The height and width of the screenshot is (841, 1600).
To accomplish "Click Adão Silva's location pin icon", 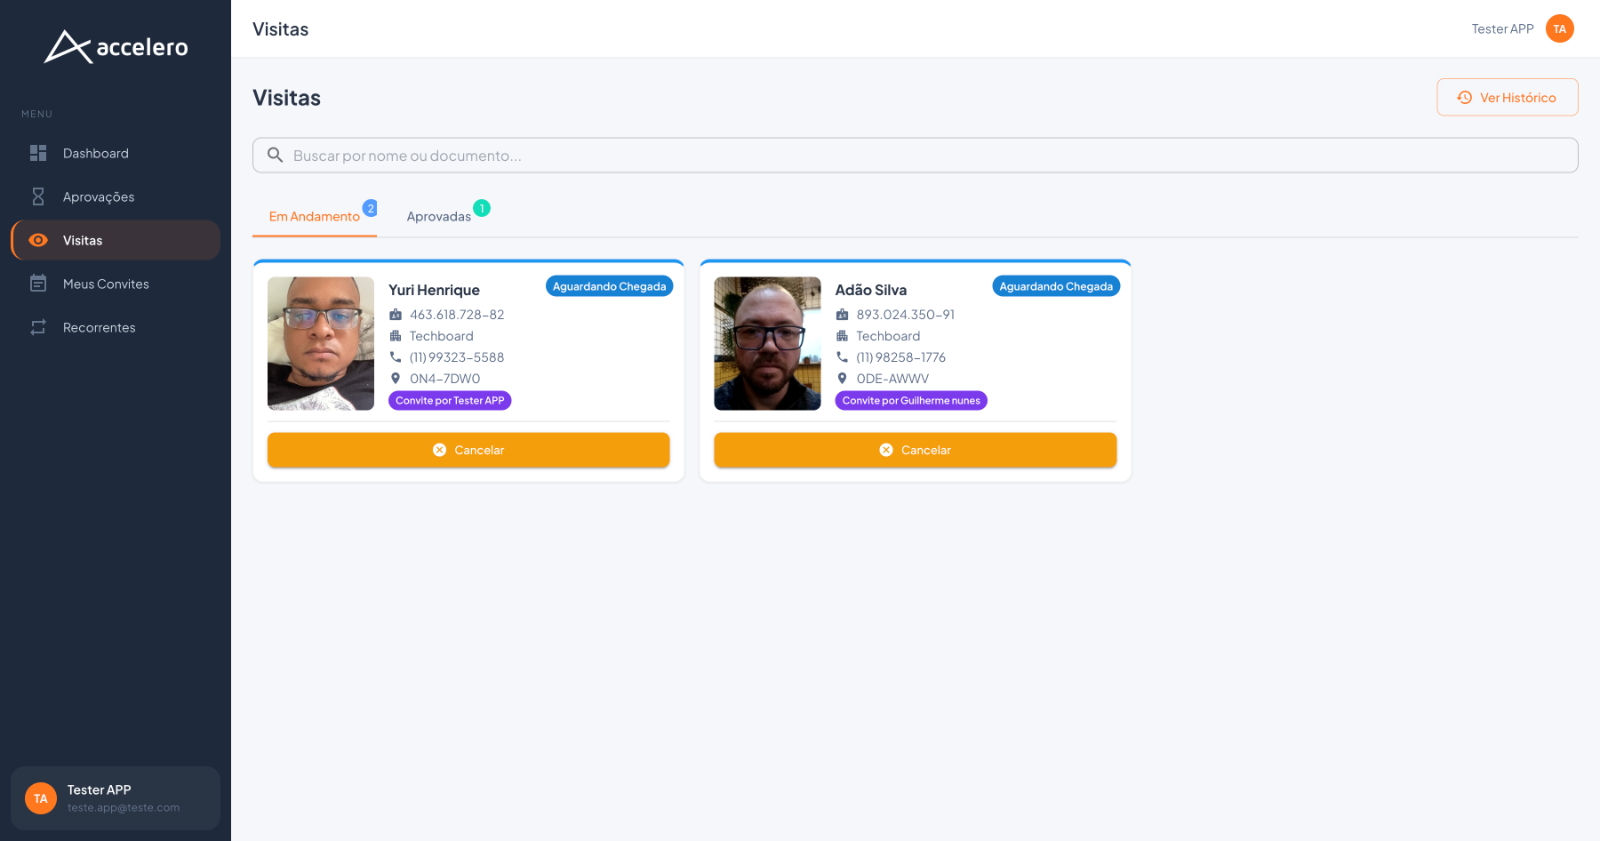I will point(842,378).
